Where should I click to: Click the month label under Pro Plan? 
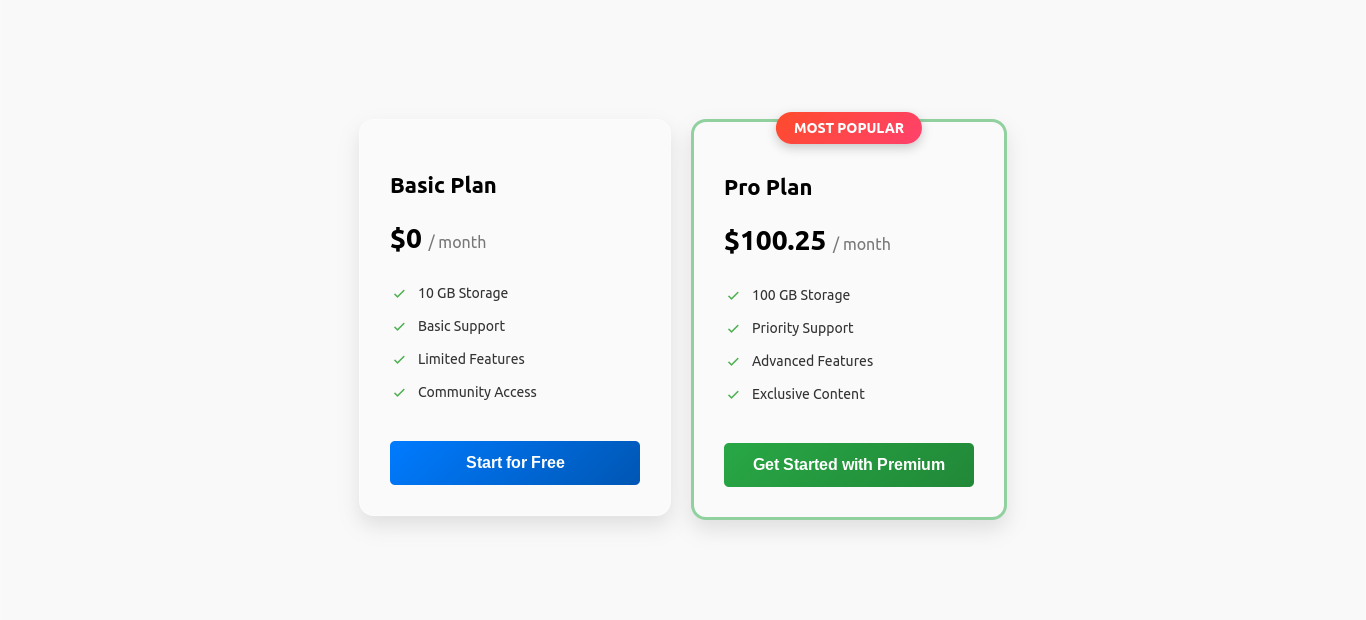click(x=862, y=244)
